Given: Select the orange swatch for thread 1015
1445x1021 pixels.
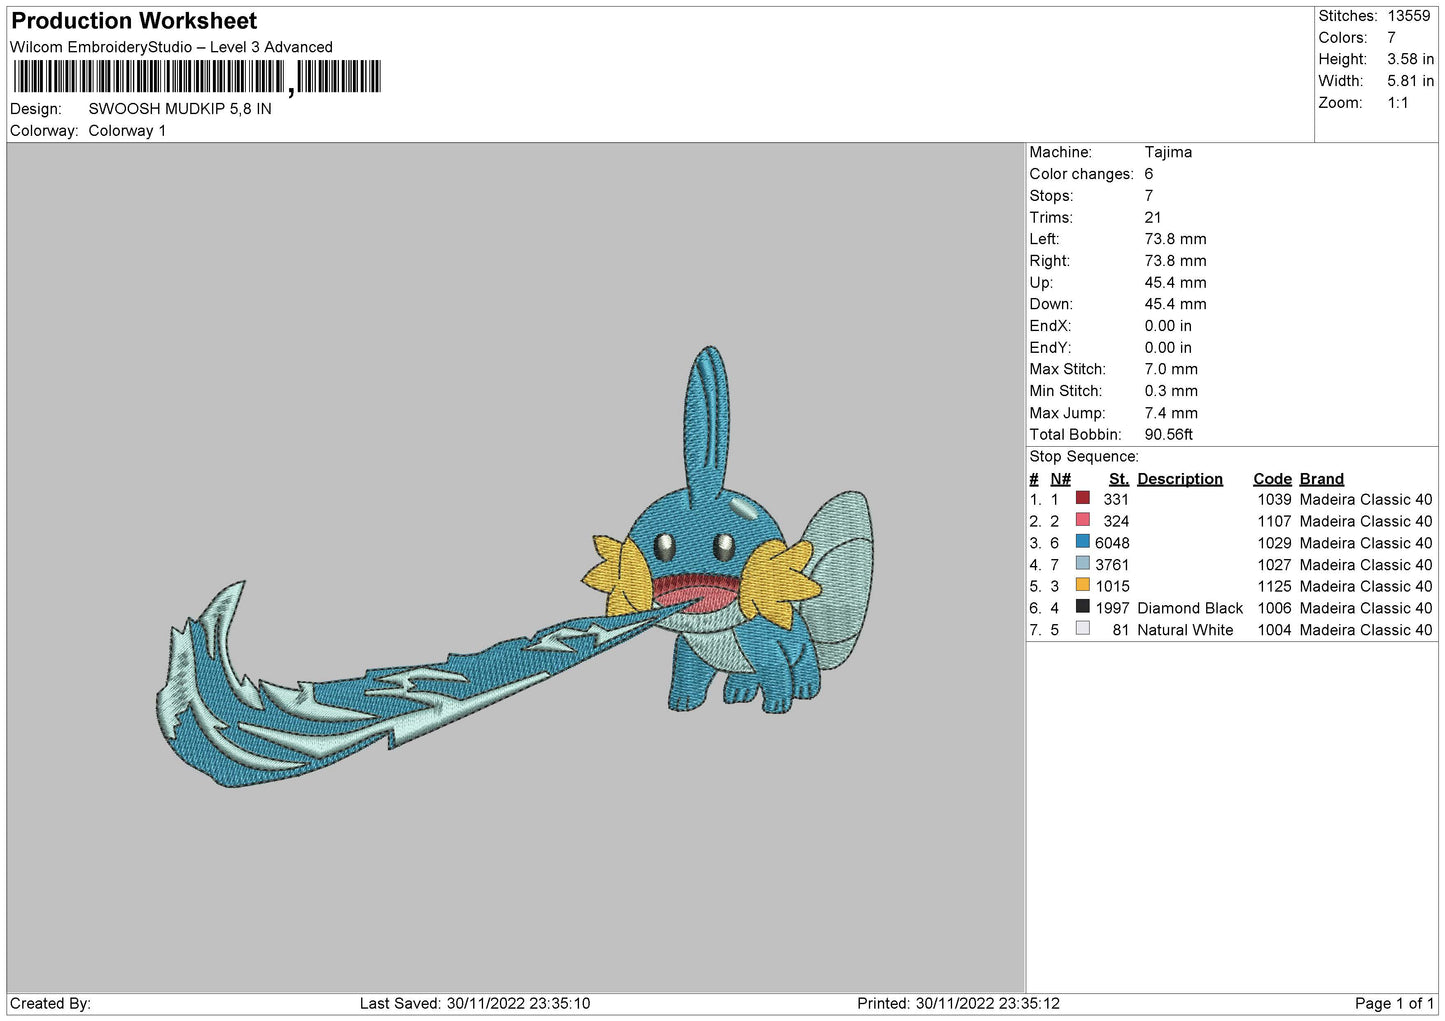Looking at the screenshot, I should coord(1082,585).
